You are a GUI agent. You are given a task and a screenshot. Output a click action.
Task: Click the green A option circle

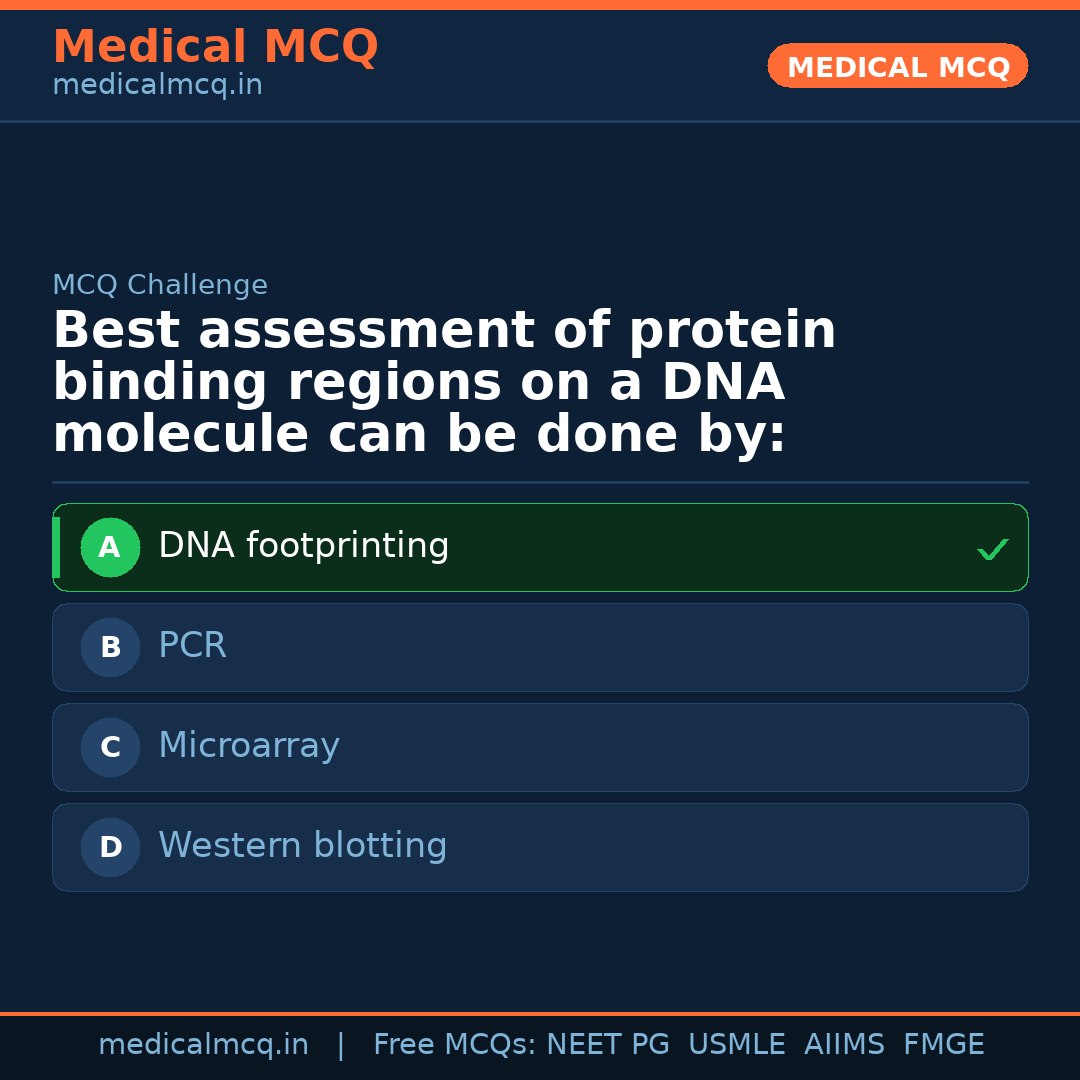click(110, 547)
